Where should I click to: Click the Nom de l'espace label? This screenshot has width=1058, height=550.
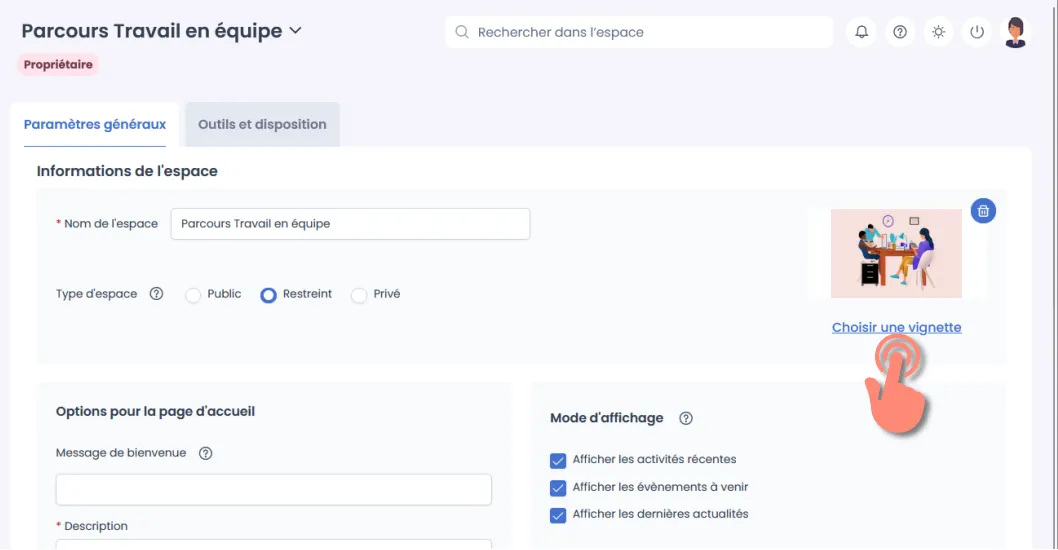111,224
